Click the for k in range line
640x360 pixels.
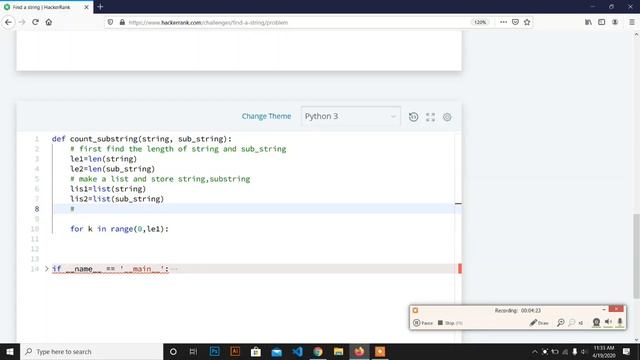click(119, 229)
